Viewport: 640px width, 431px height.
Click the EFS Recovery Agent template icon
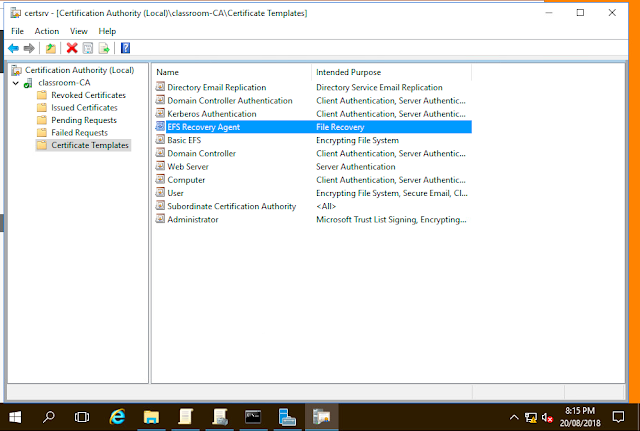(160, 127)
